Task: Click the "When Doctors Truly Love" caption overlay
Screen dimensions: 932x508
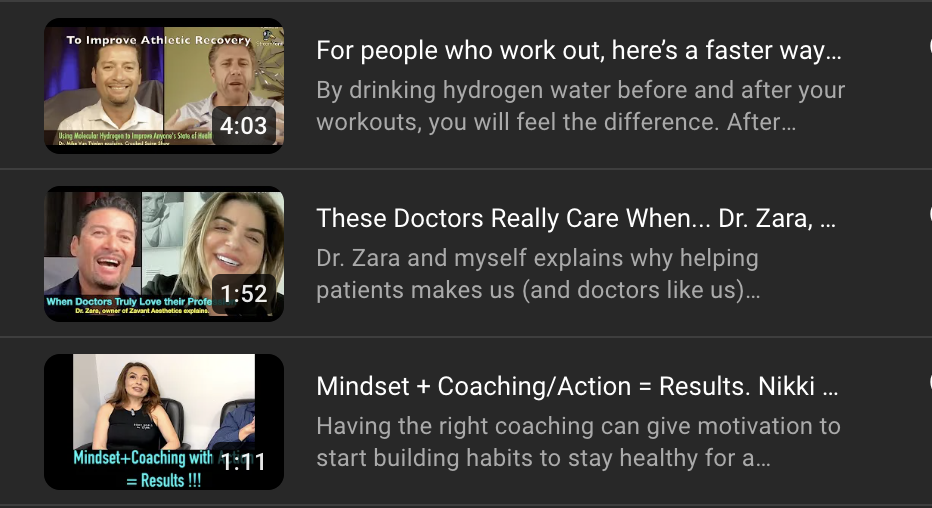Action: [129, 302]
